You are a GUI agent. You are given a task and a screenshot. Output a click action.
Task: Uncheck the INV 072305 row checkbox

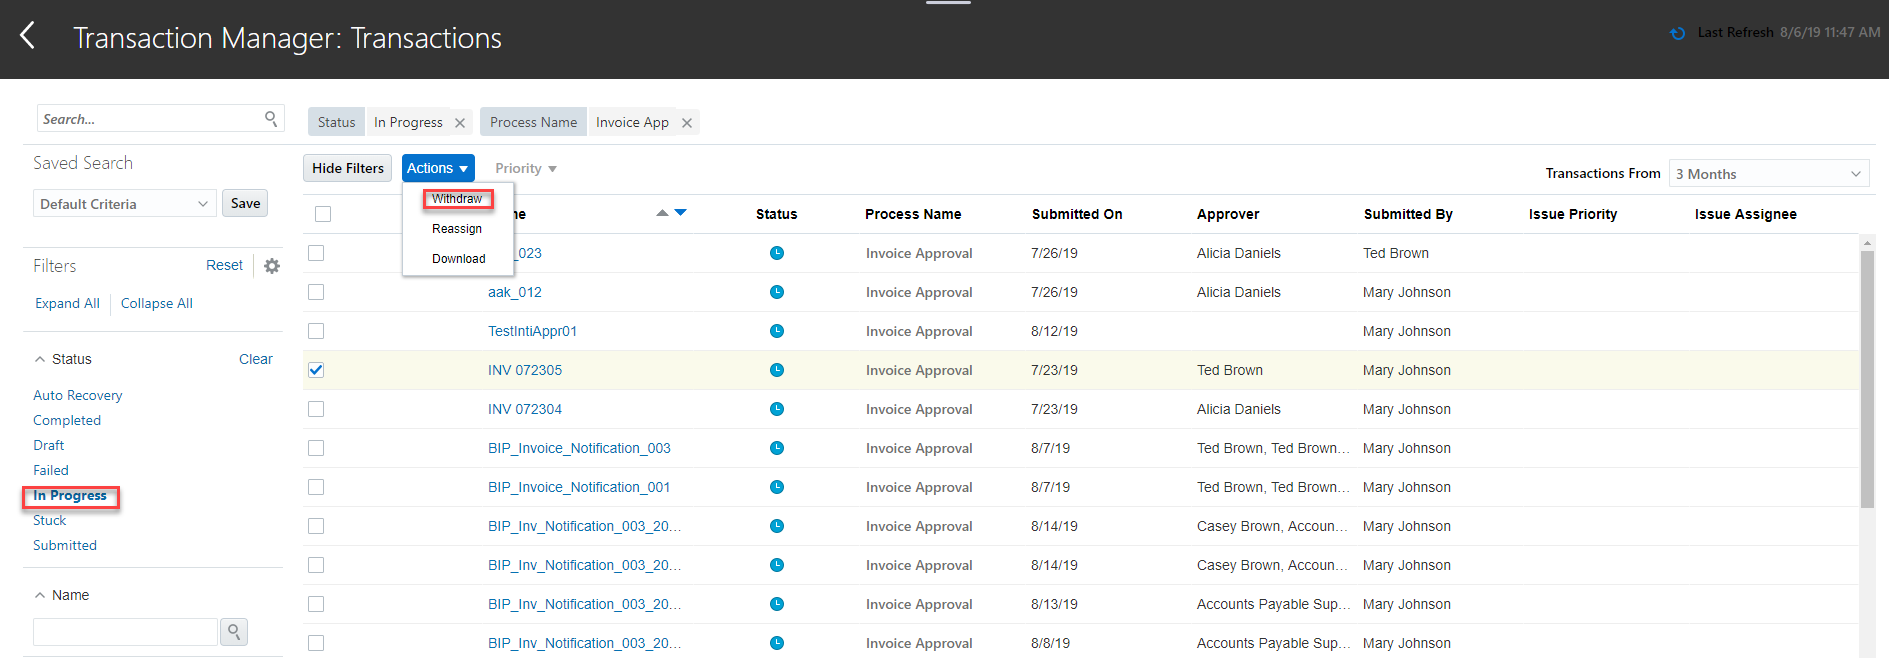[316, 370]
